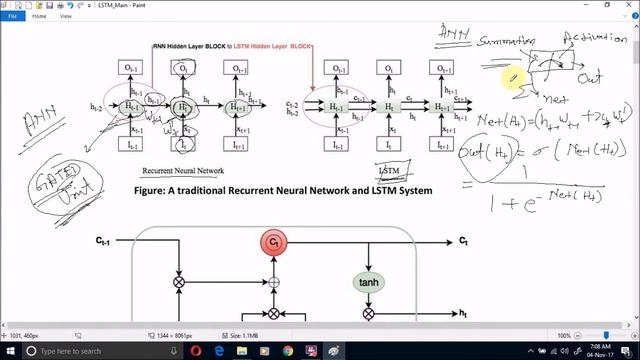
Task: Click the battery icon in system tray
Action: [542, 351]
